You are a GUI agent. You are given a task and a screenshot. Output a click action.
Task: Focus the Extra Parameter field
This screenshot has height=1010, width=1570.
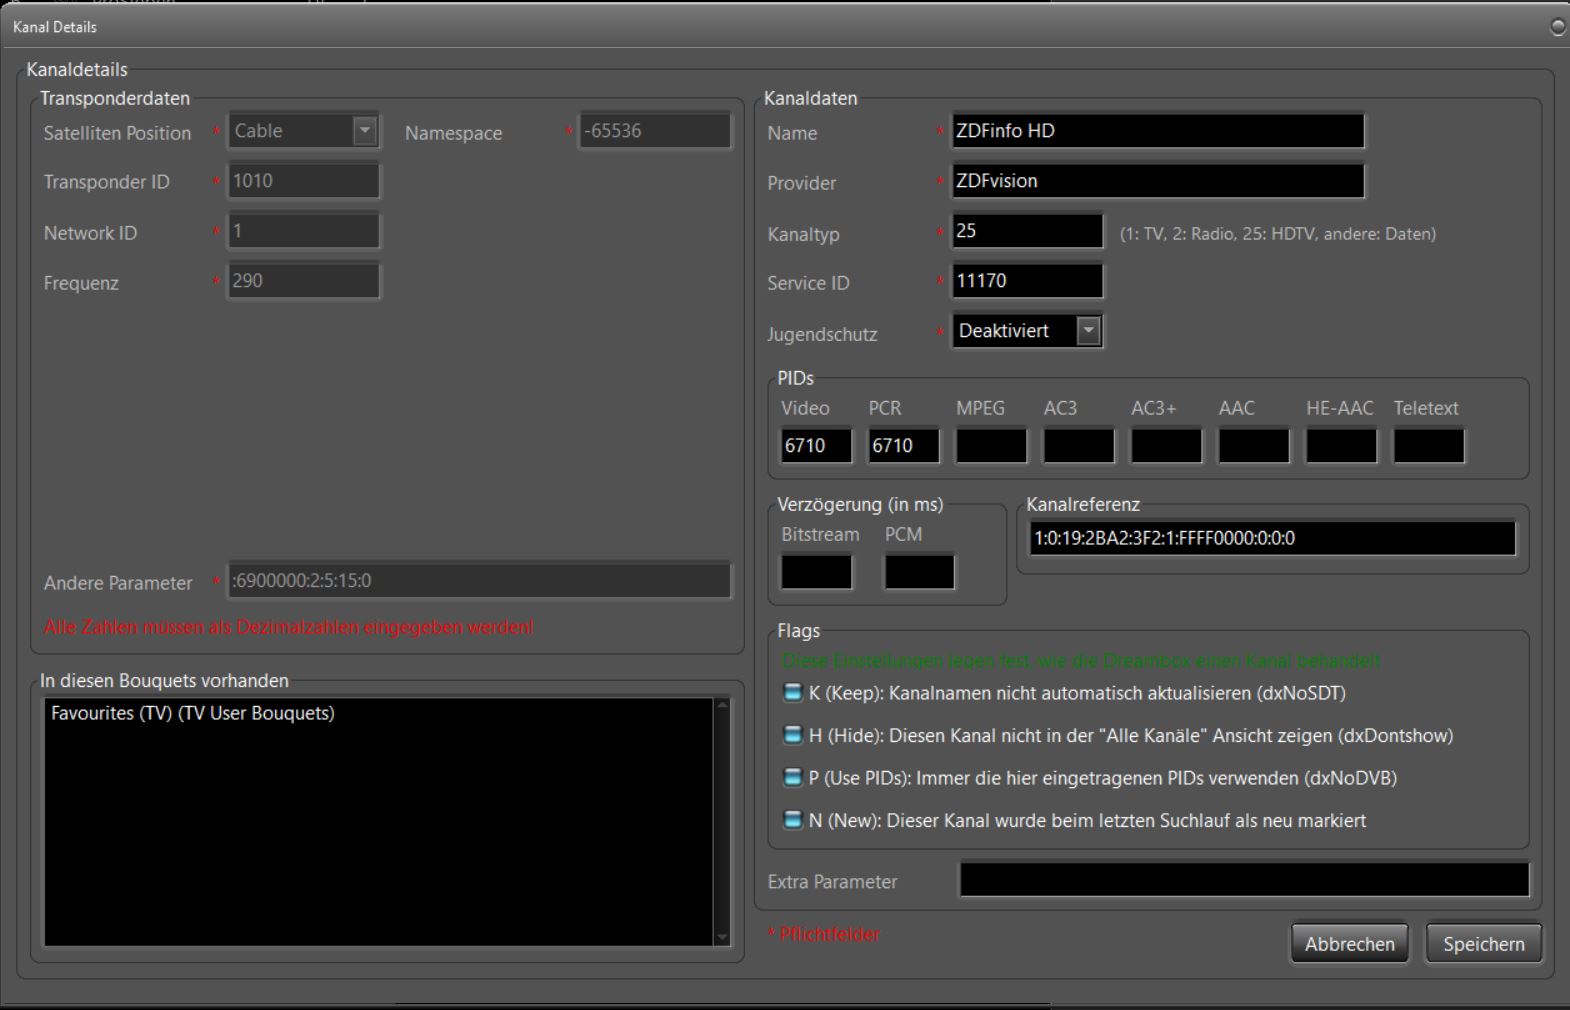[1243, 880]
